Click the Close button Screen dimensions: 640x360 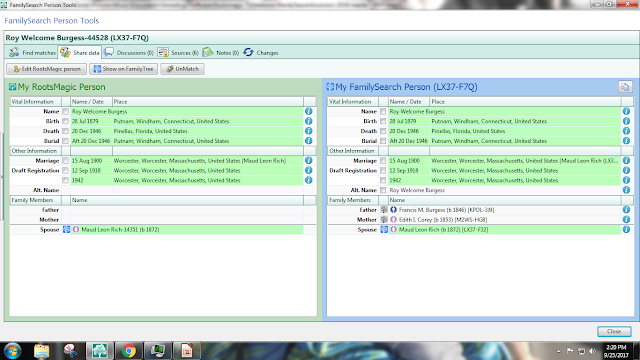pos(614,331)
